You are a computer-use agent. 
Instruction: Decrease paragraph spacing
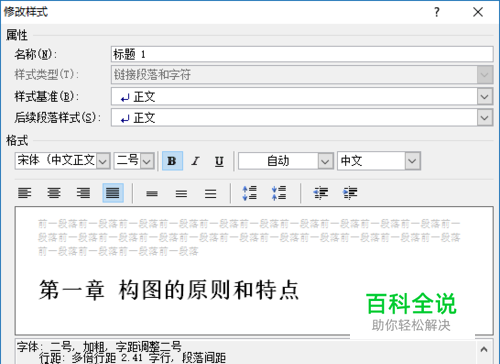click(x=279, y=193)
